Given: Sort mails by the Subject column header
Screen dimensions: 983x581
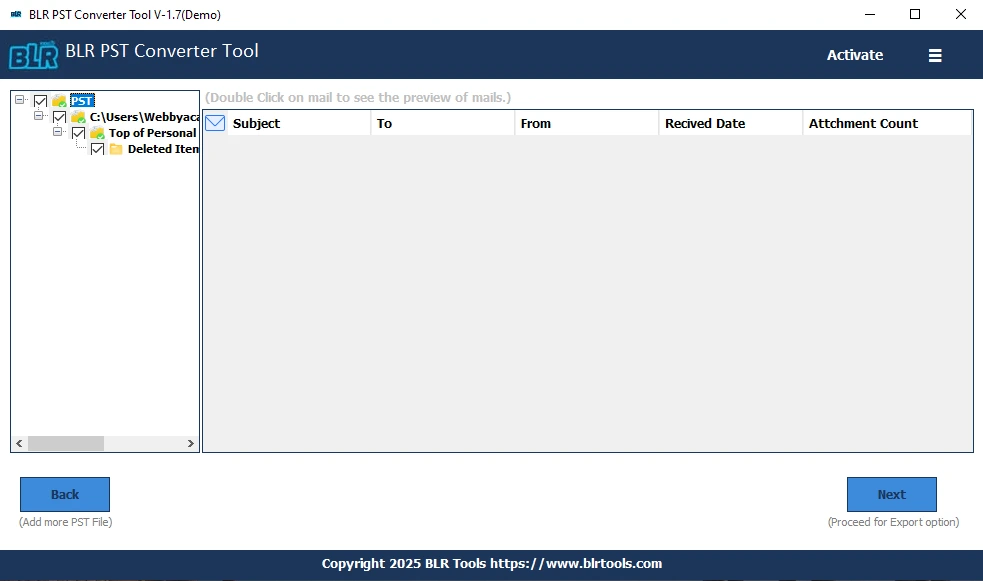Looking at the screenshot, I should (257, 123).
